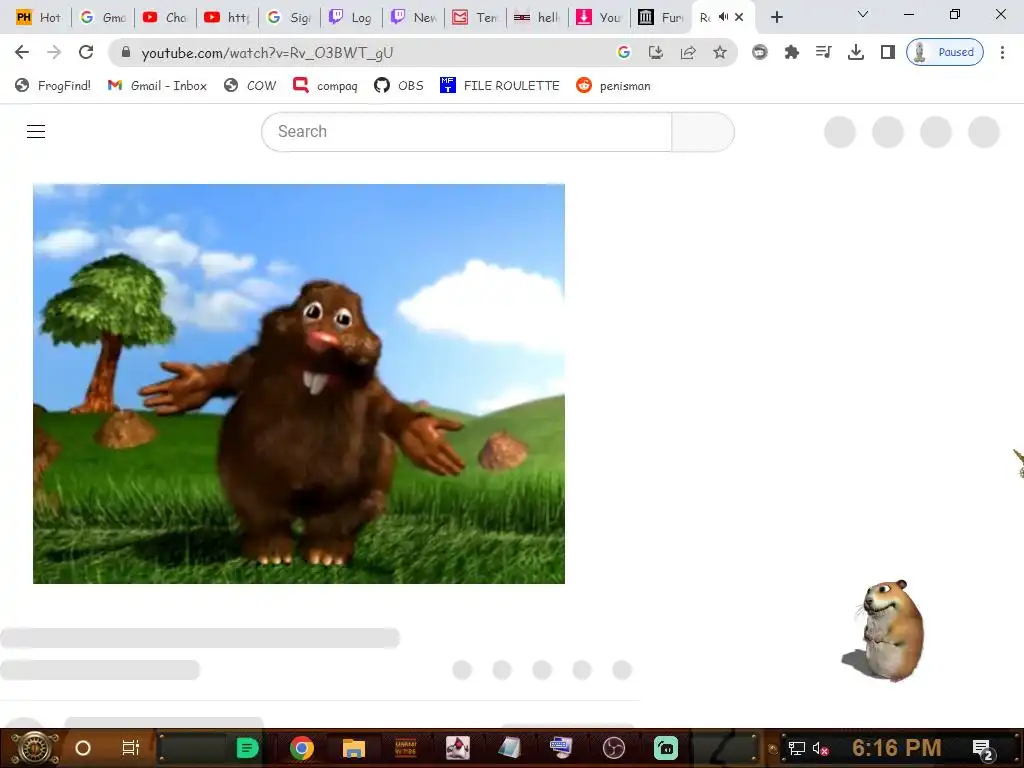Close the currently playing YouTube tab
Viewport: 1024px width, 768px height.
739,17
